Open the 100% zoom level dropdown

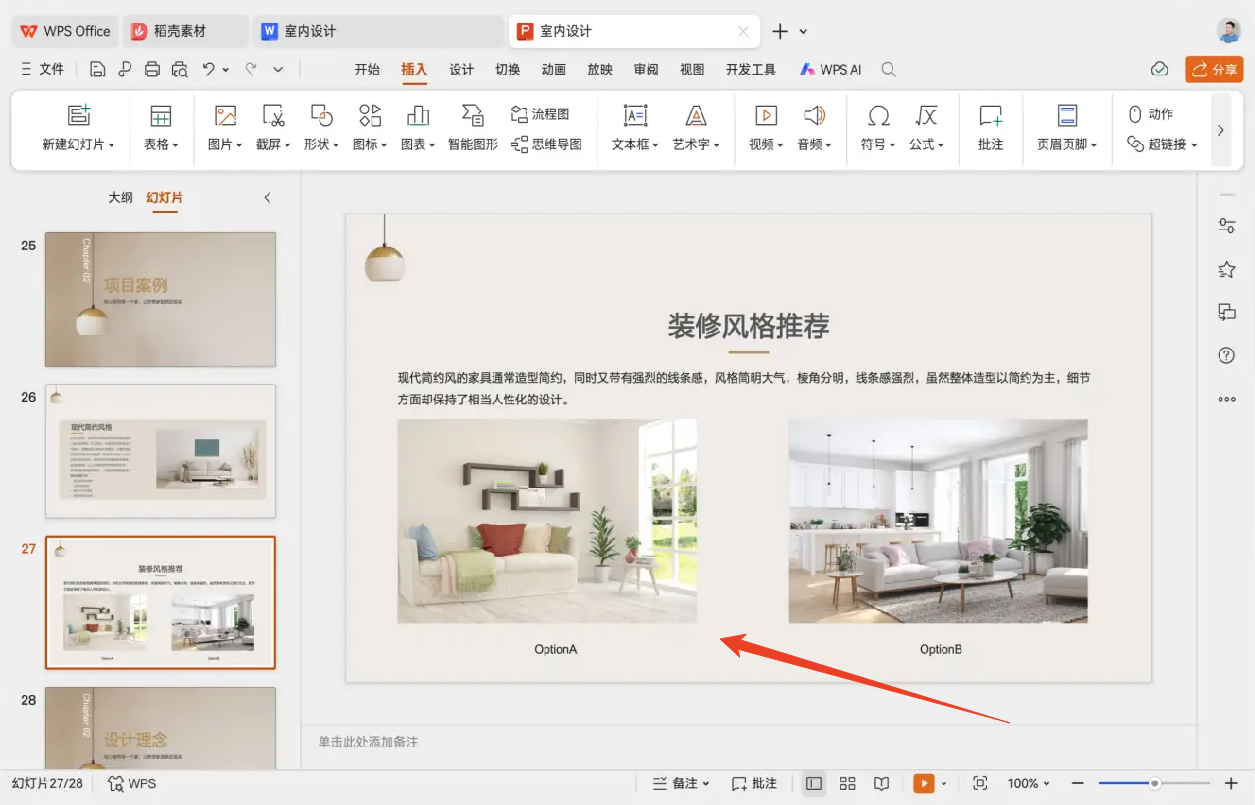click(1029, 783)
